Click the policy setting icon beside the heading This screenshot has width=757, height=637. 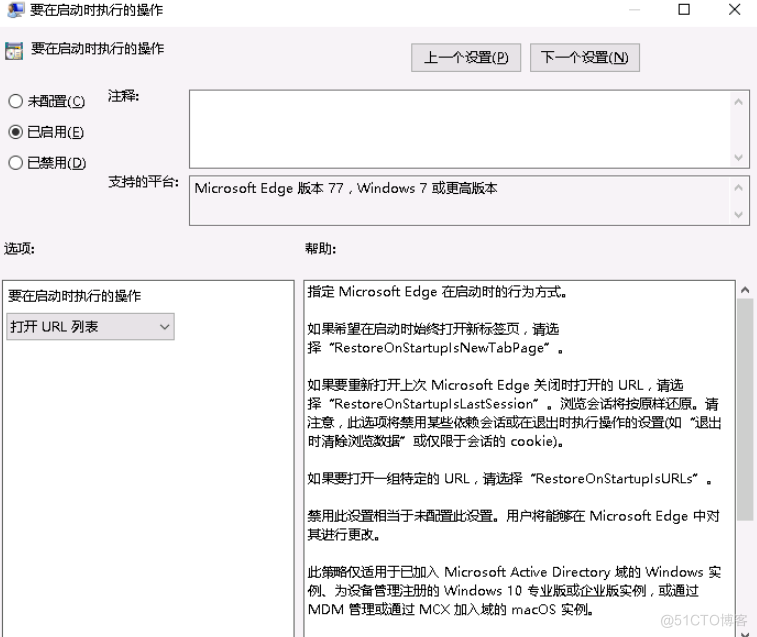coord(14,51)
